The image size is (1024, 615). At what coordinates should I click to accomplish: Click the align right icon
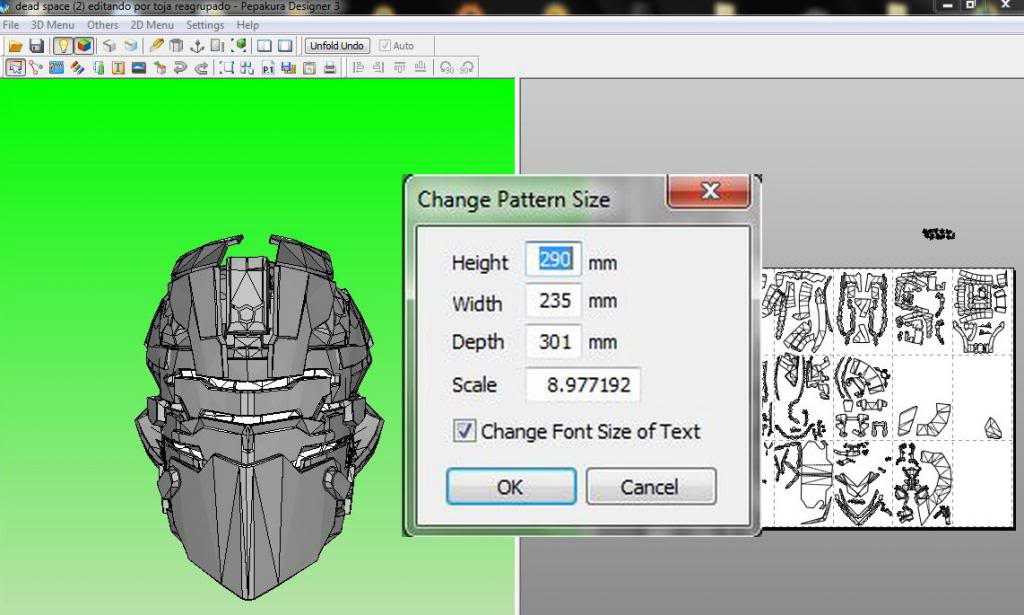pyautogui.click(x=378, y=67)
